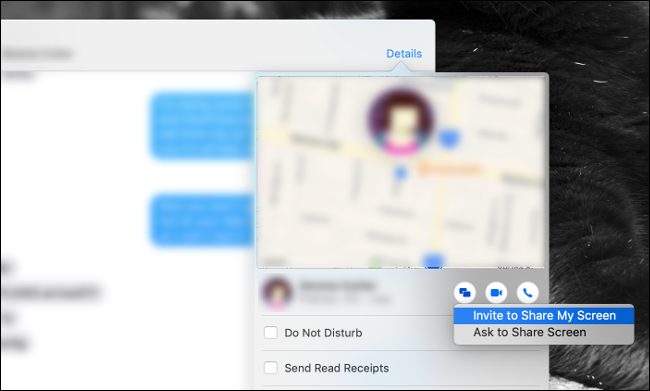The width and height of the screenshot is (650, 391).
Task: Choose Invite to Share My Screen
Action: (x=544, y=316)
